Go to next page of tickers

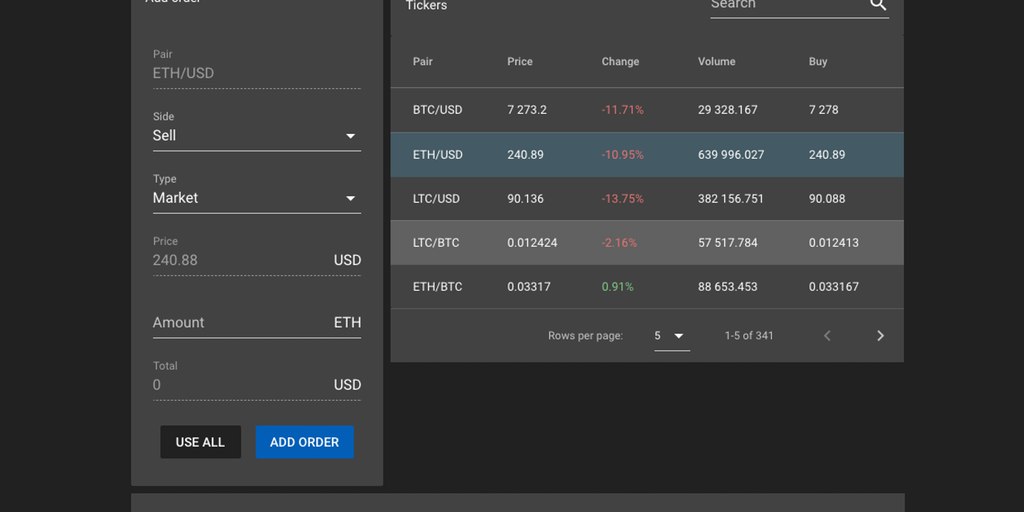880,336
